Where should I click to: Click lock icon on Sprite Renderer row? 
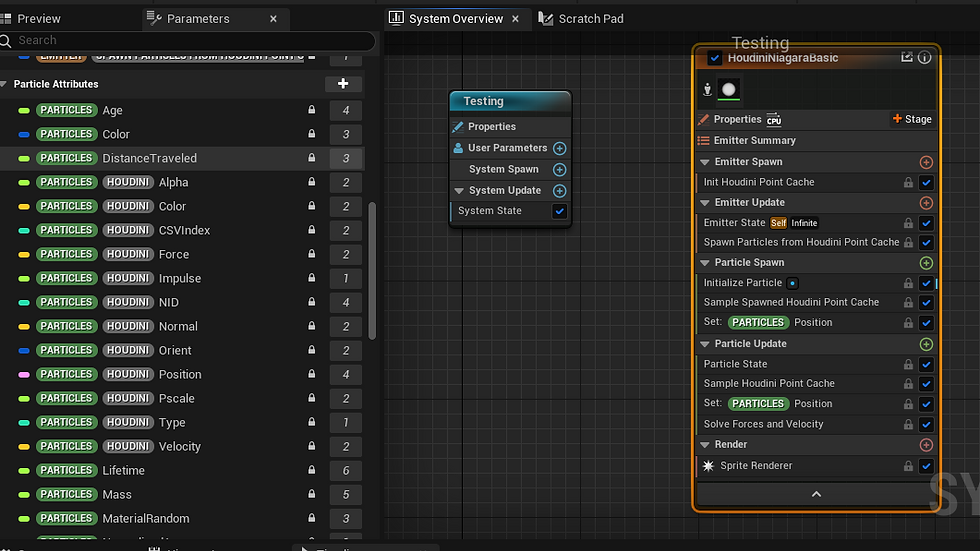pos(908,466)
